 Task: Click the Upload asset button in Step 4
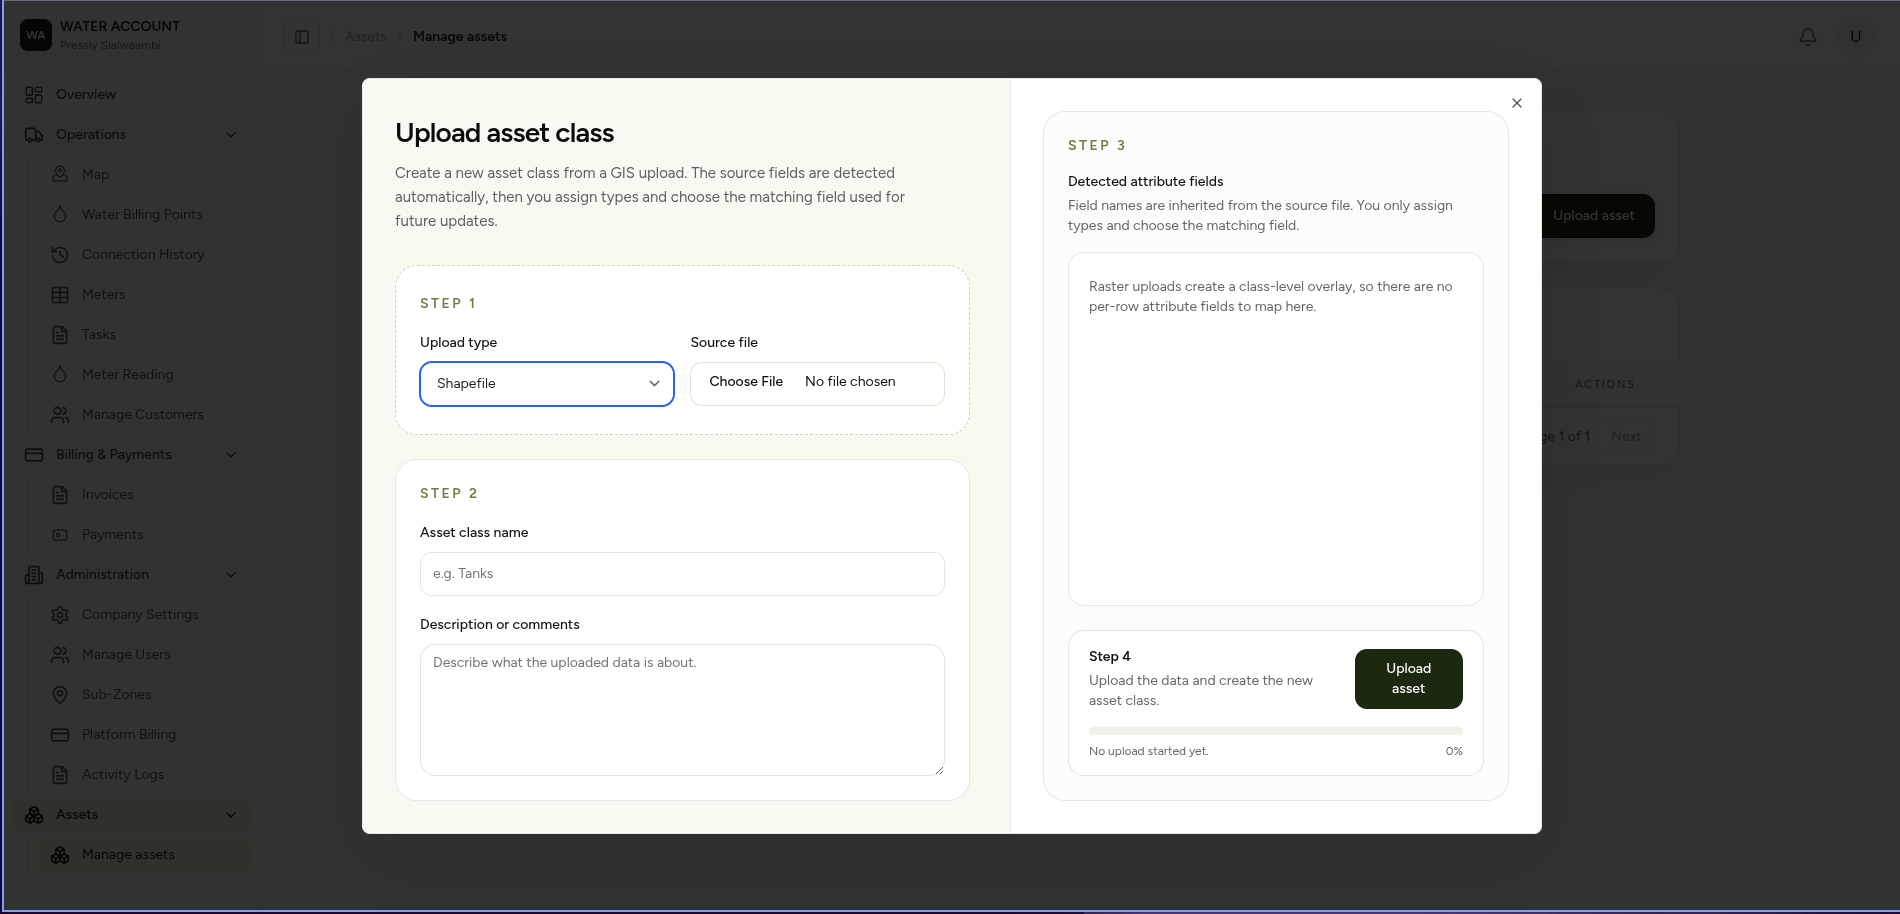(x=1408, y=679)
